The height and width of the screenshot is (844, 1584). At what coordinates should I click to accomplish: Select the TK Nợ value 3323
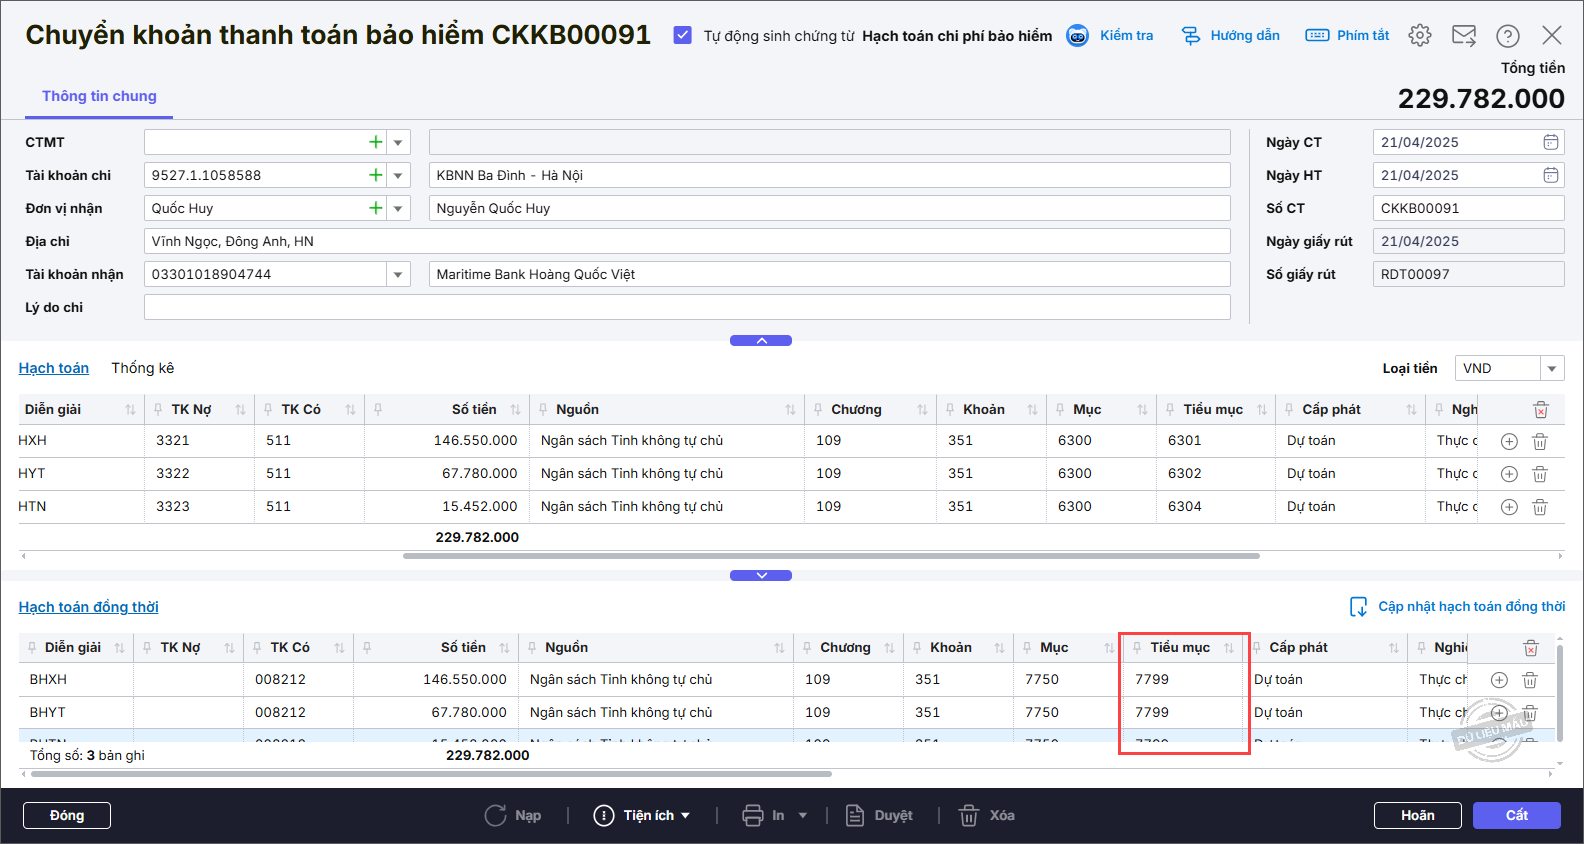click(x=173, y=507)
